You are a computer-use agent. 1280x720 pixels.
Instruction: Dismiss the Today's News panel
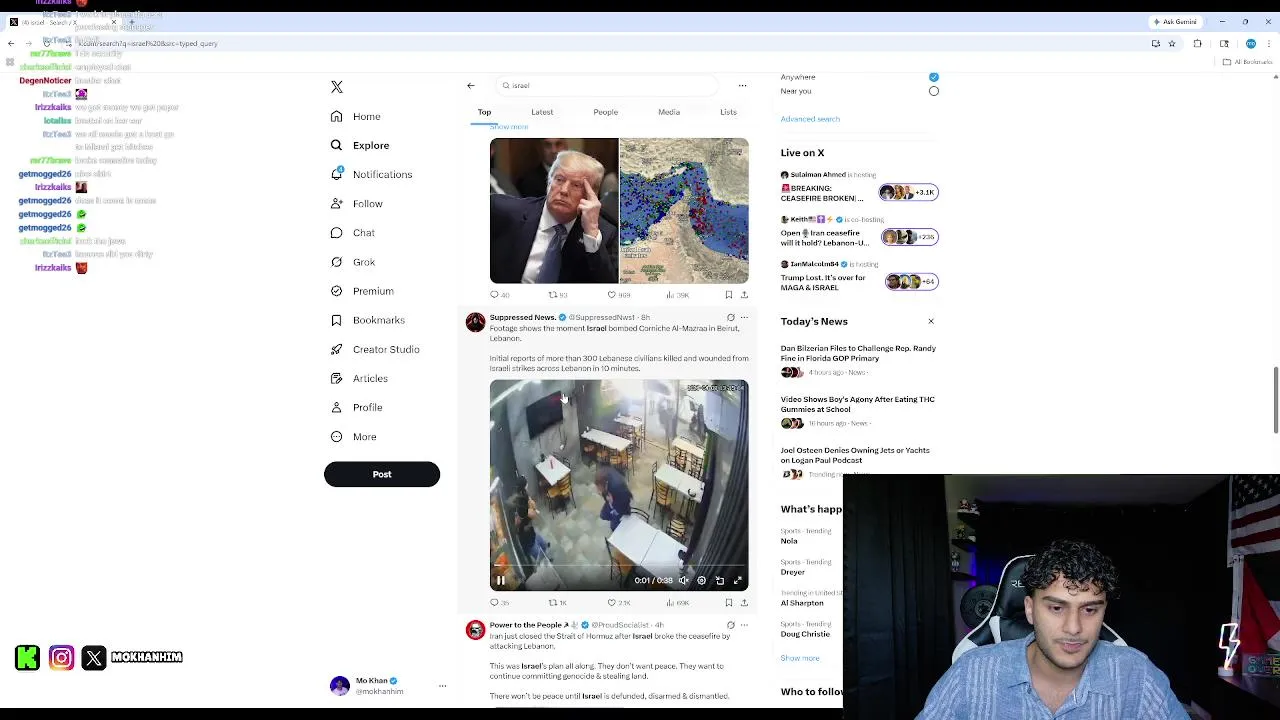pyautogui.click(x=931, y=322)
